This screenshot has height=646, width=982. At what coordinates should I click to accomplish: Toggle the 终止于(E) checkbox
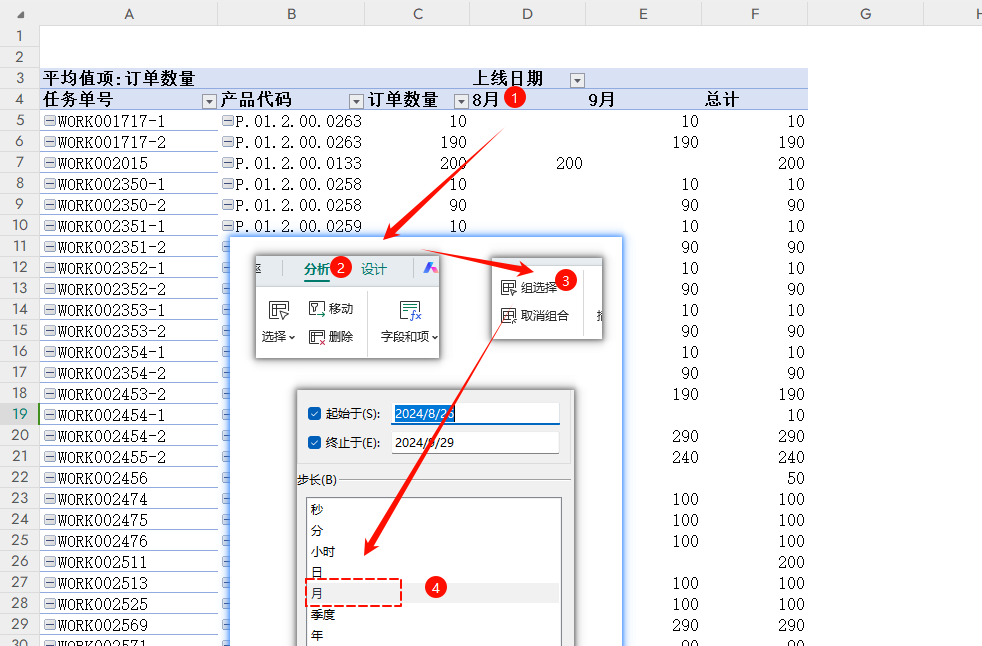tap(314, 442)
